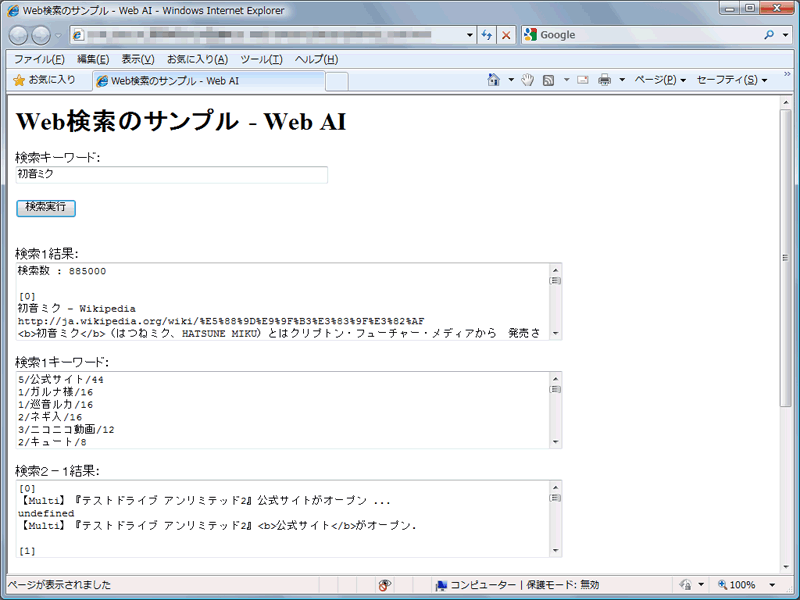Viewport: 800px width, 600px height.
Task: Click the status bar security settings icon
Action: 686,585
